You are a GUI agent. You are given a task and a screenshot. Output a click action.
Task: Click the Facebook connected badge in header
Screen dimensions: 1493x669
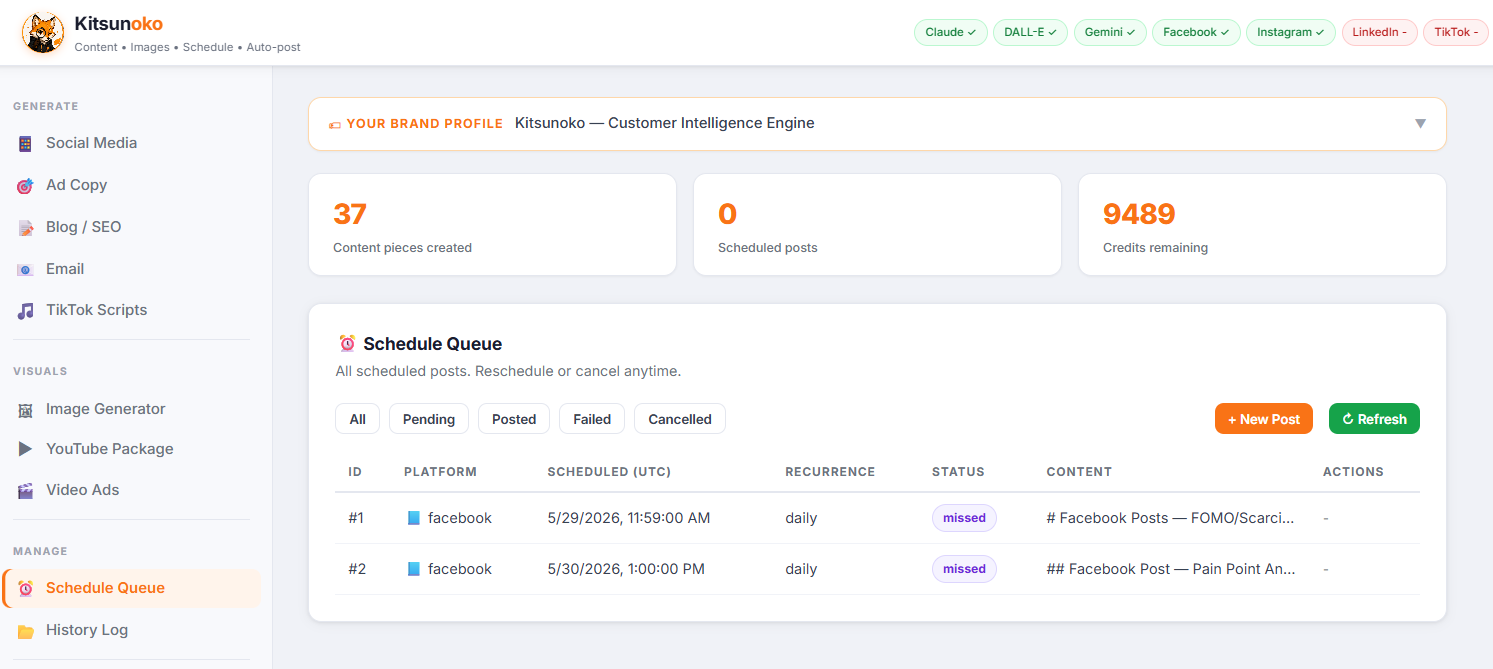coord(1197,32)
